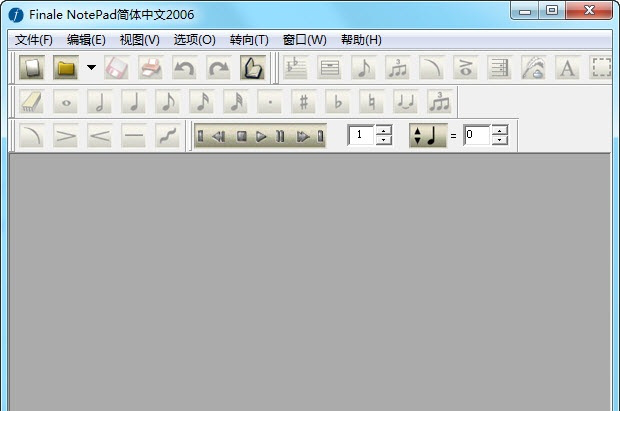Select the Hand Grabber tool
This screenshot has height=427, width=620.
(253, 68)
